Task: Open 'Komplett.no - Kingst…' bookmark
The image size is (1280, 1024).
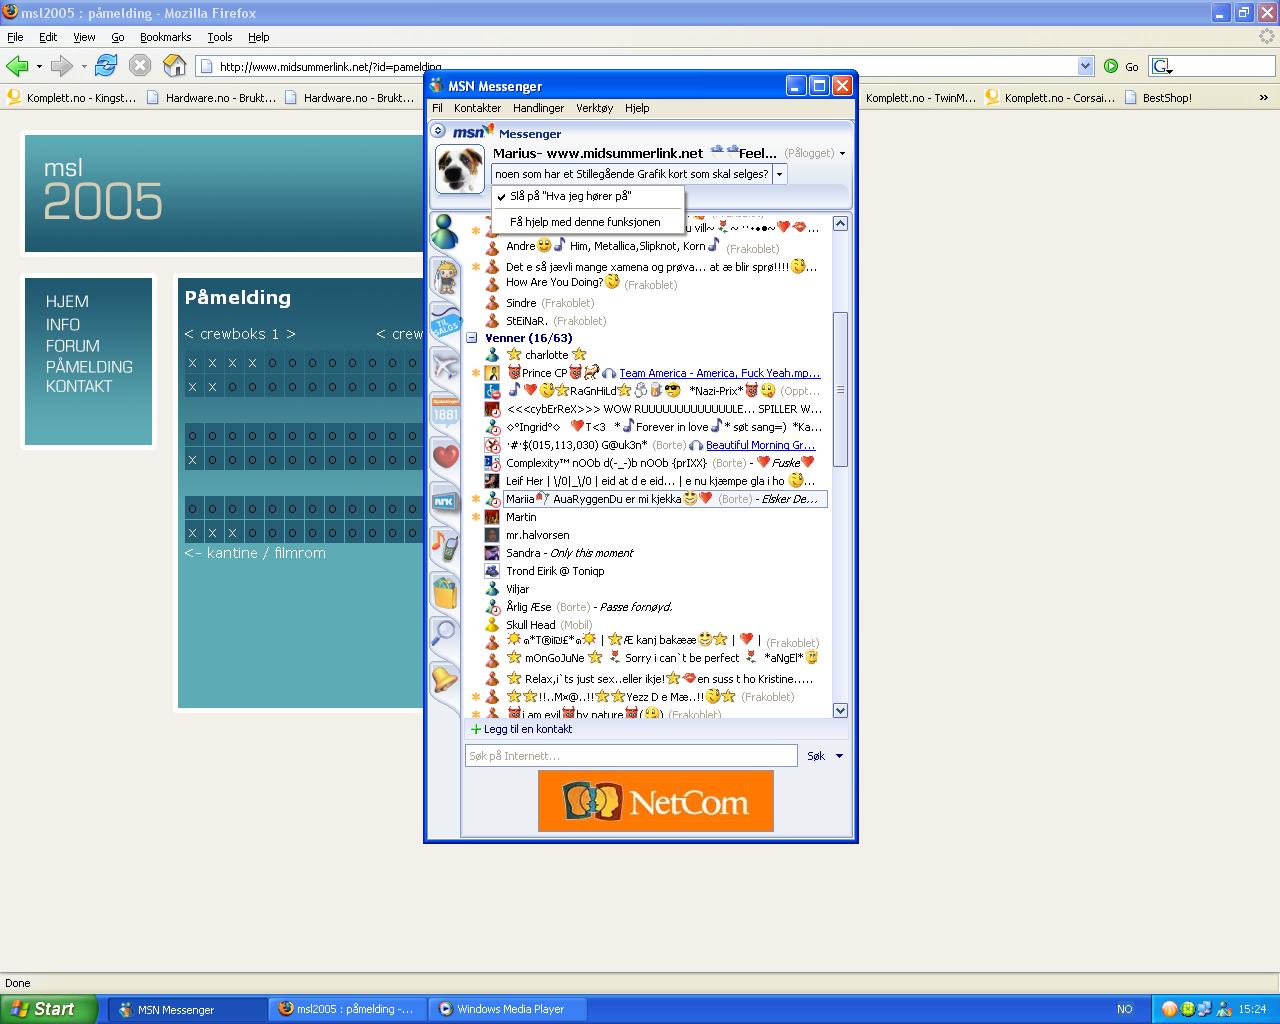Action: point(71,97)
